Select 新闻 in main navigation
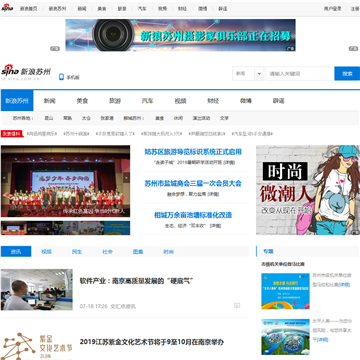Image resolution: width=360 pixels, height=360 pixels. tap(49, 101)
